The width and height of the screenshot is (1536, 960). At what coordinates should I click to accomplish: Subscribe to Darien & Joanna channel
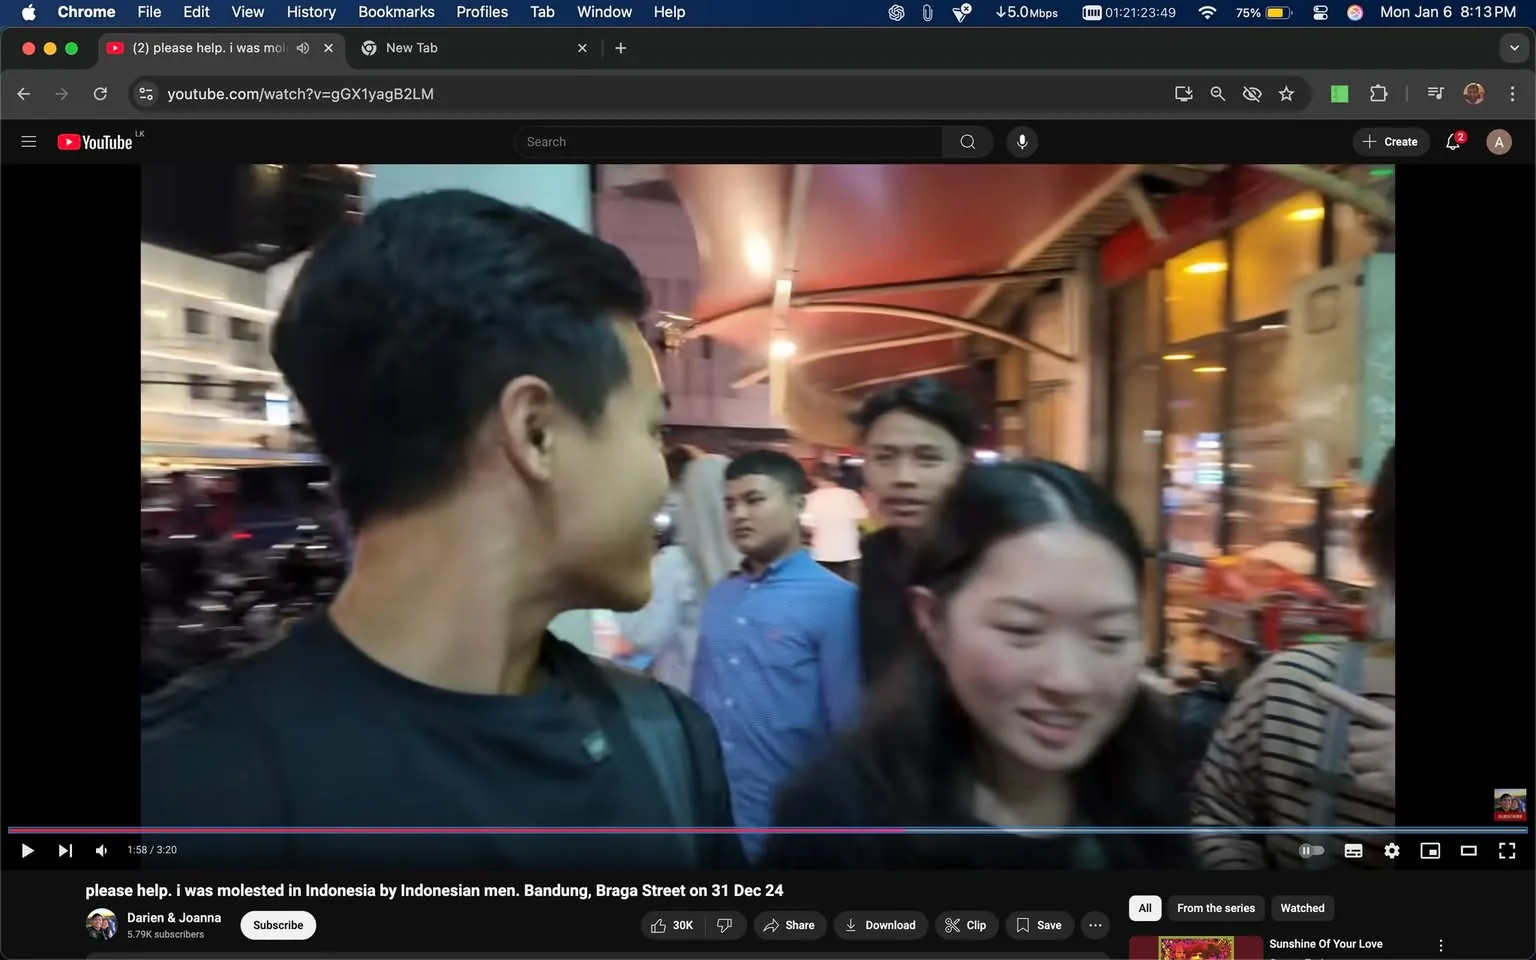point(277,925)
